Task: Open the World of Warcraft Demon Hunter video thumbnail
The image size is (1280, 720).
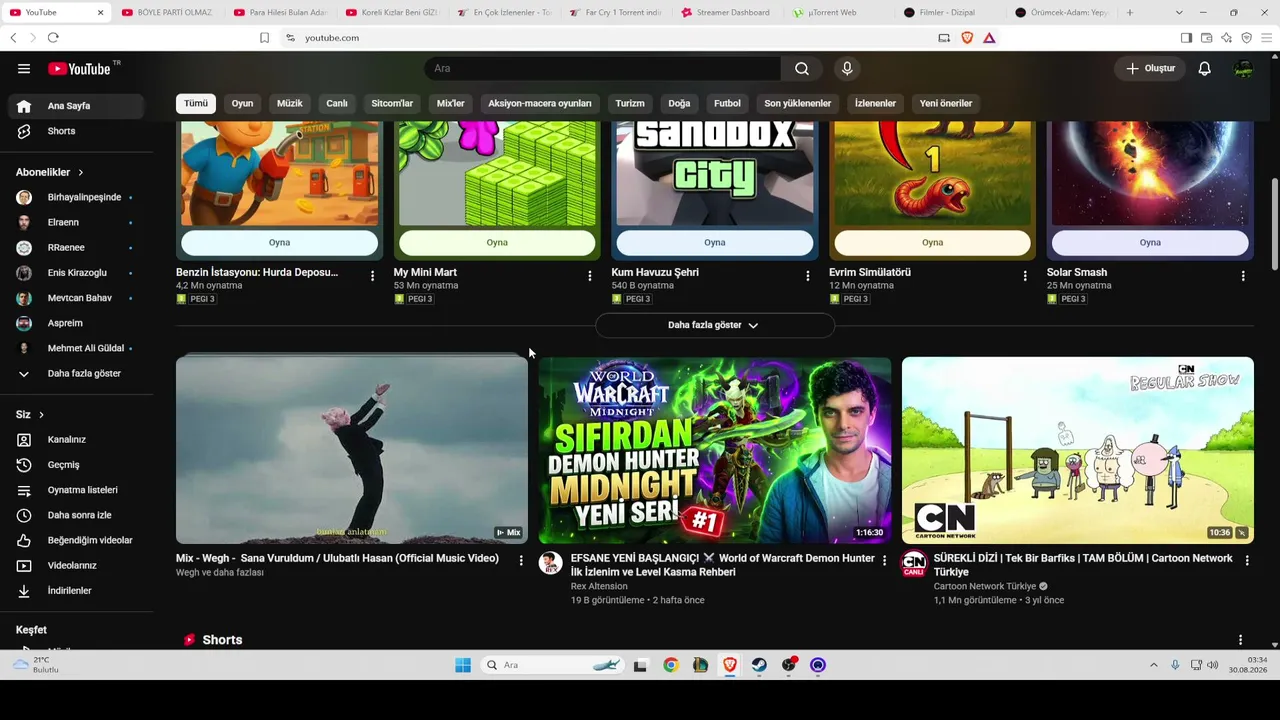Action: coord(715,450)
